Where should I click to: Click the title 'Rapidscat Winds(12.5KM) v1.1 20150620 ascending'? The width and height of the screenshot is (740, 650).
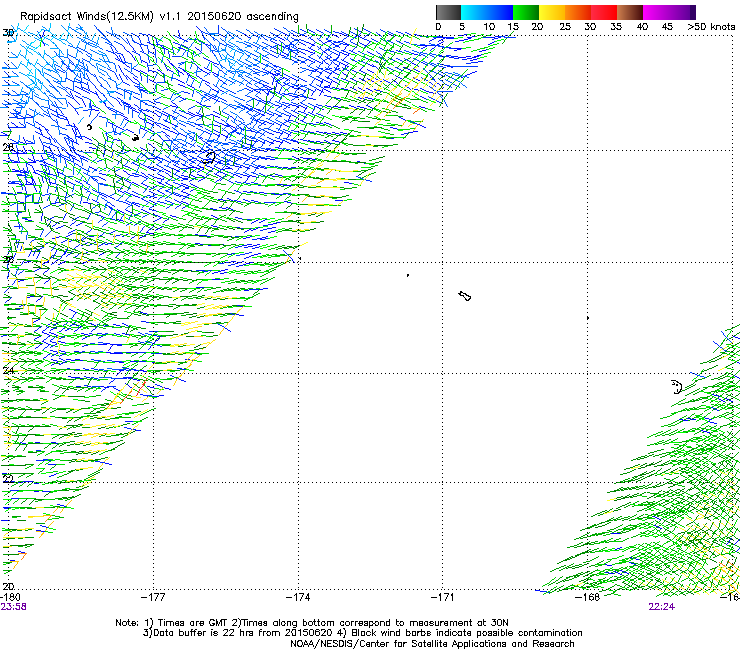pos(159,17)
